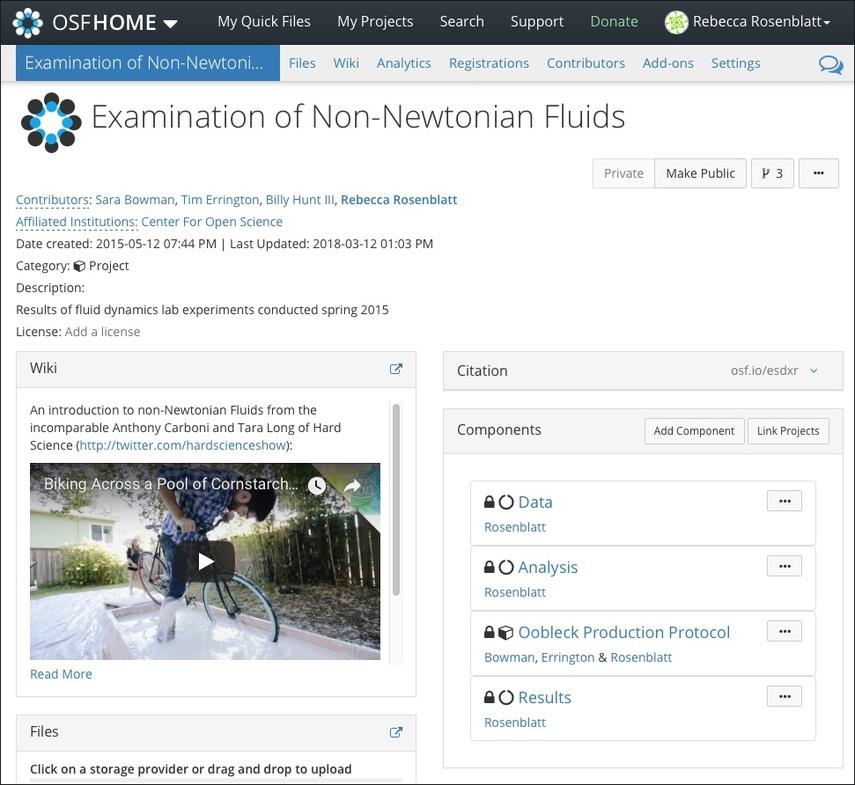Image resolution: width=855 pixels, height=785 pixels.
Task: Click the circle category icon beside Data
Action: pos(506,502)
